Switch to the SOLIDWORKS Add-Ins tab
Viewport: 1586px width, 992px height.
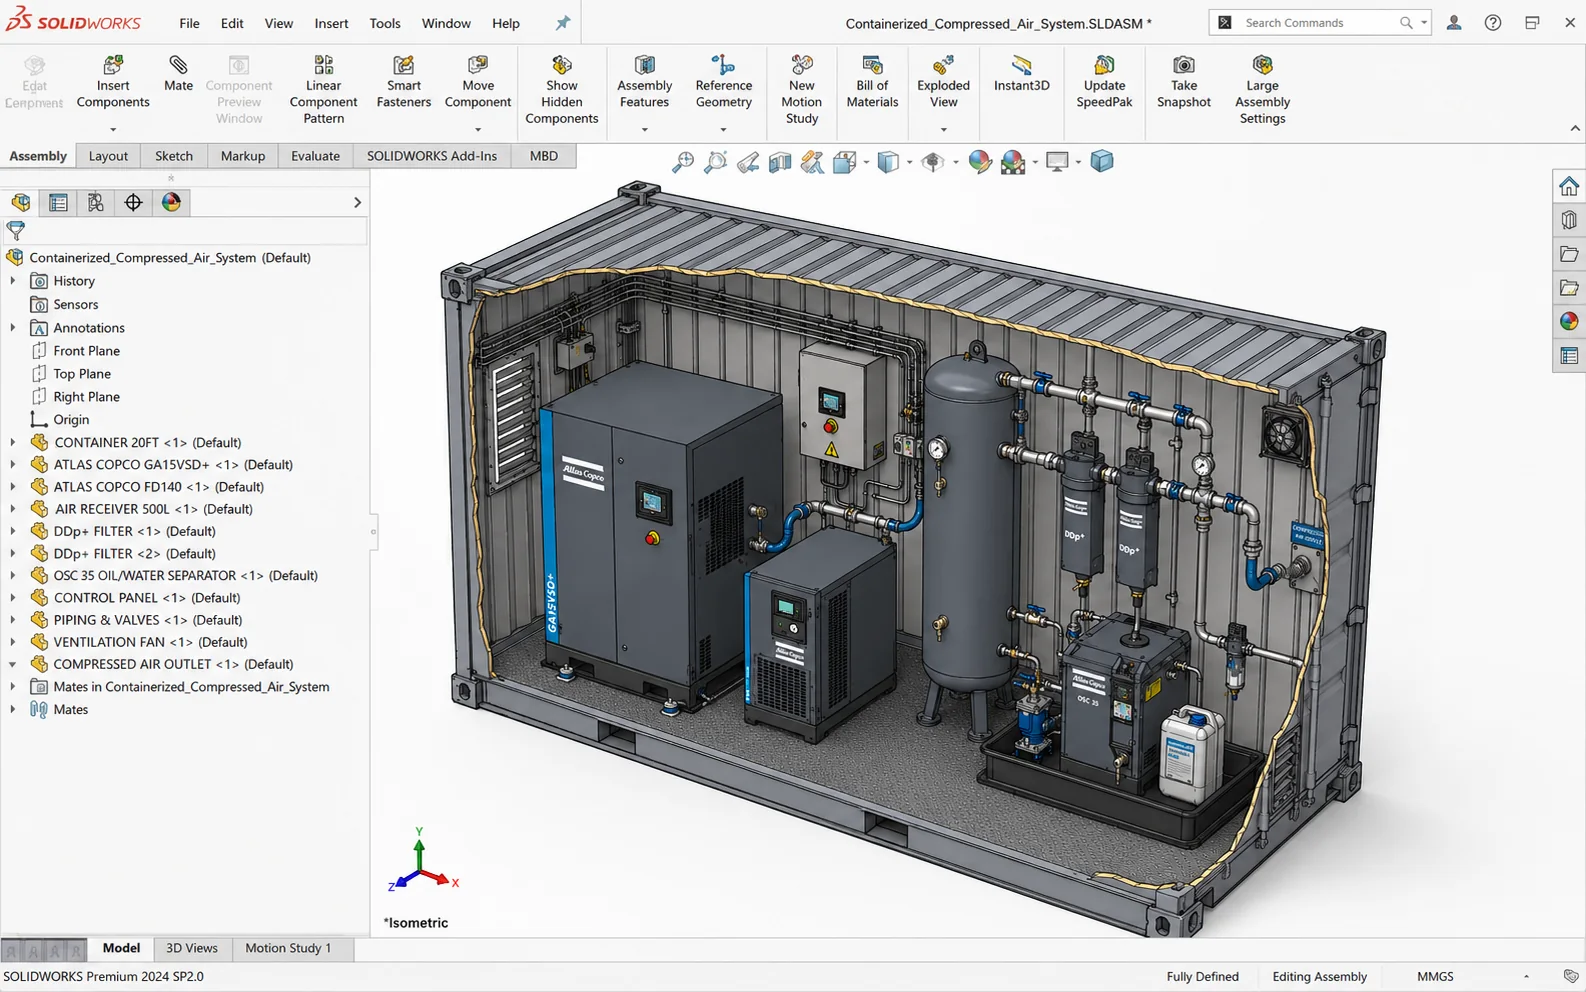click(x=431, y=156)
